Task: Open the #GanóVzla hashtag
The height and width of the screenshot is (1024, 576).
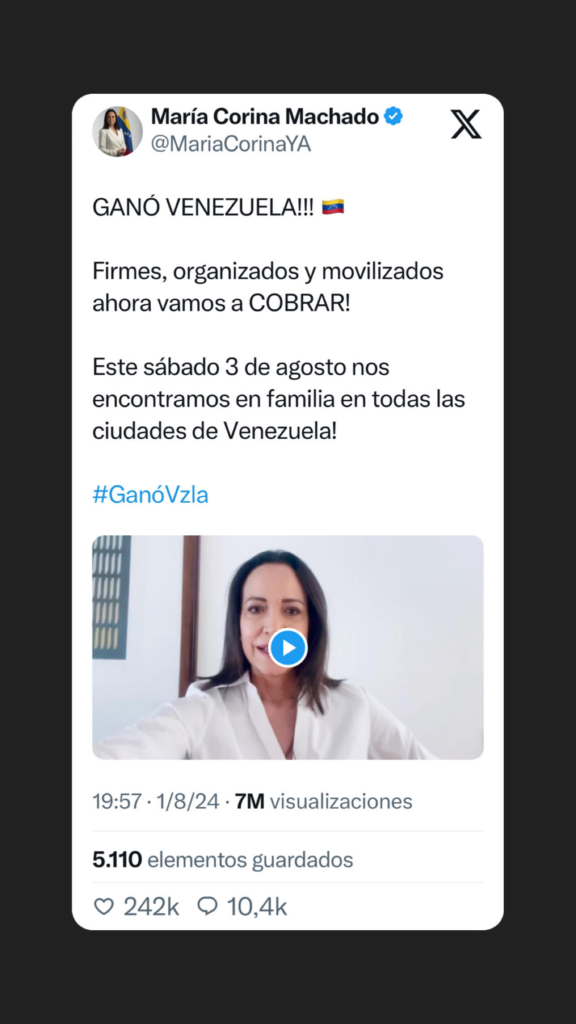Action: [150, 495]
